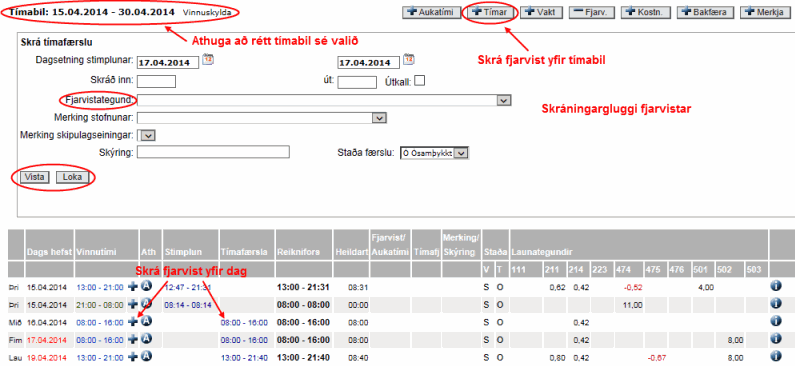Click plus icon on 17.04.2014 row
This screenshot has height=366, width=795.
click(133, 339)
